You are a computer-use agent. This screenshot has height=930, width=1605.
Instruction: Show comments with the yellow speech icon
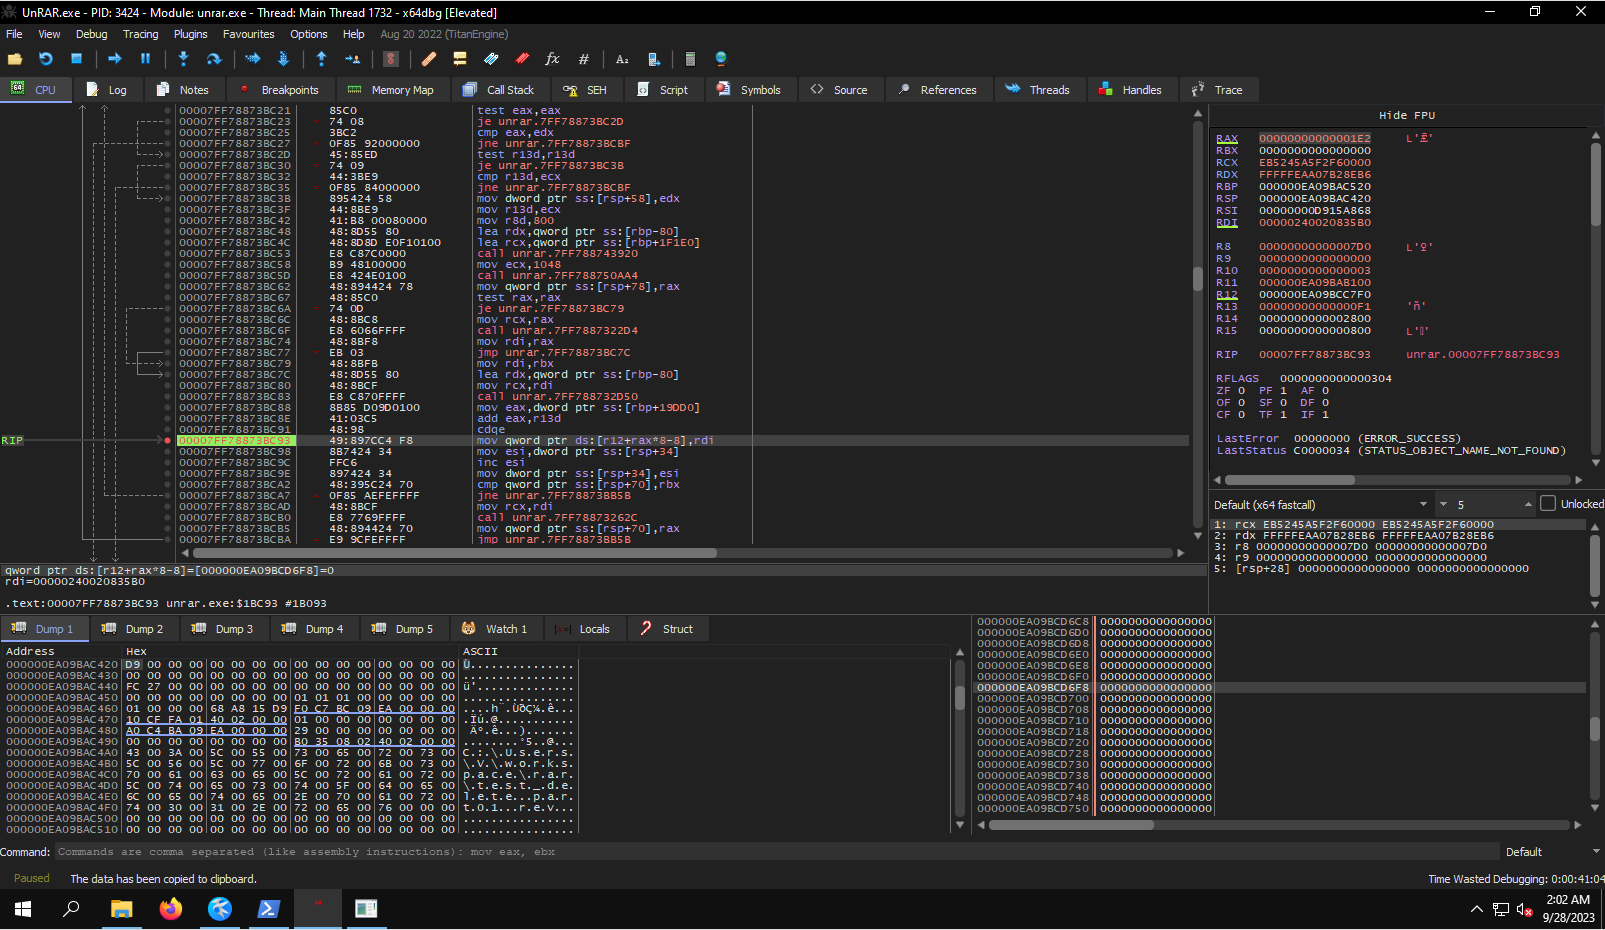pos(460,59)
